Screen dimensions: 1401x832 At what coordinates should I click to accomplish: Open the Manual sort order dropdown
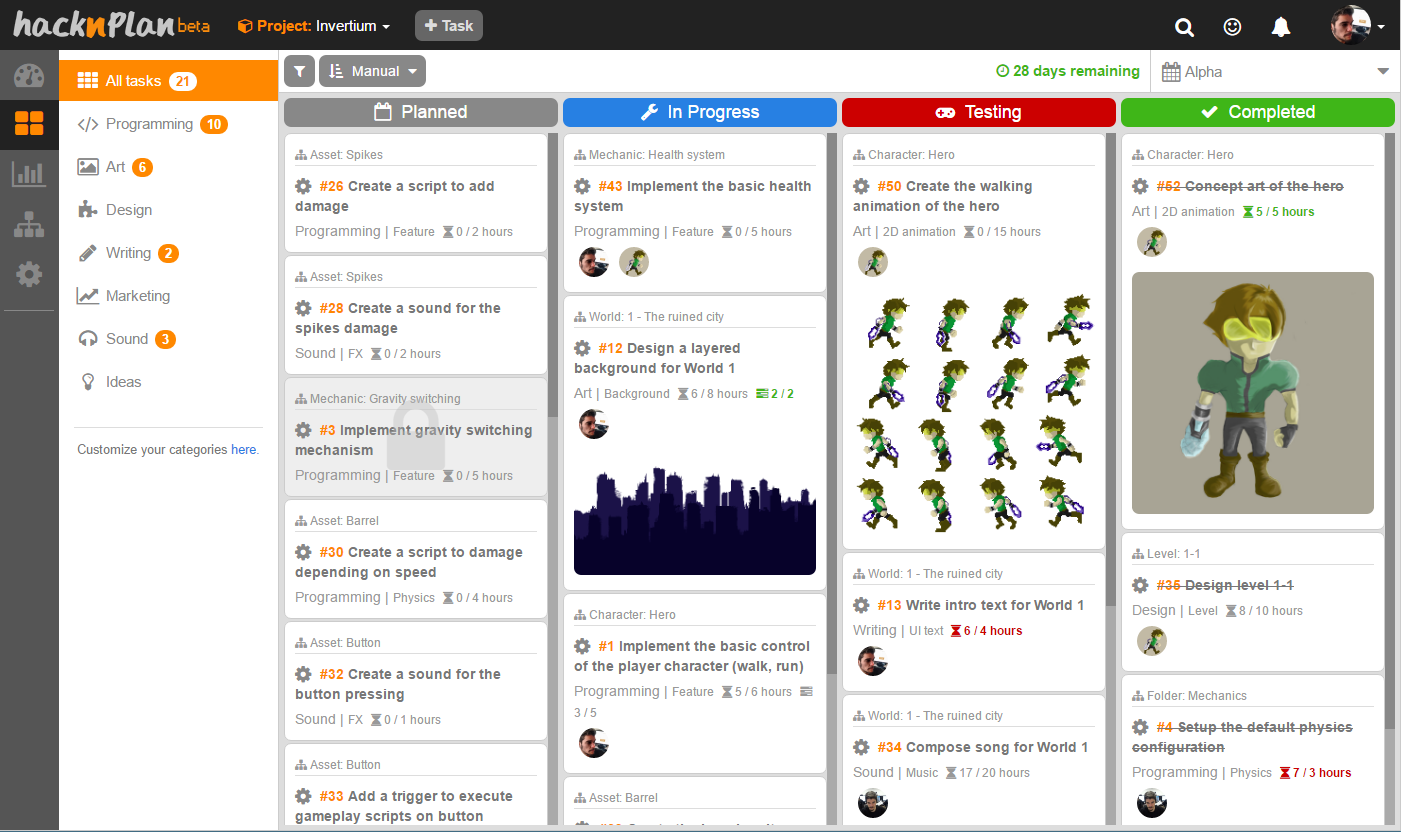tap(372, 71)
